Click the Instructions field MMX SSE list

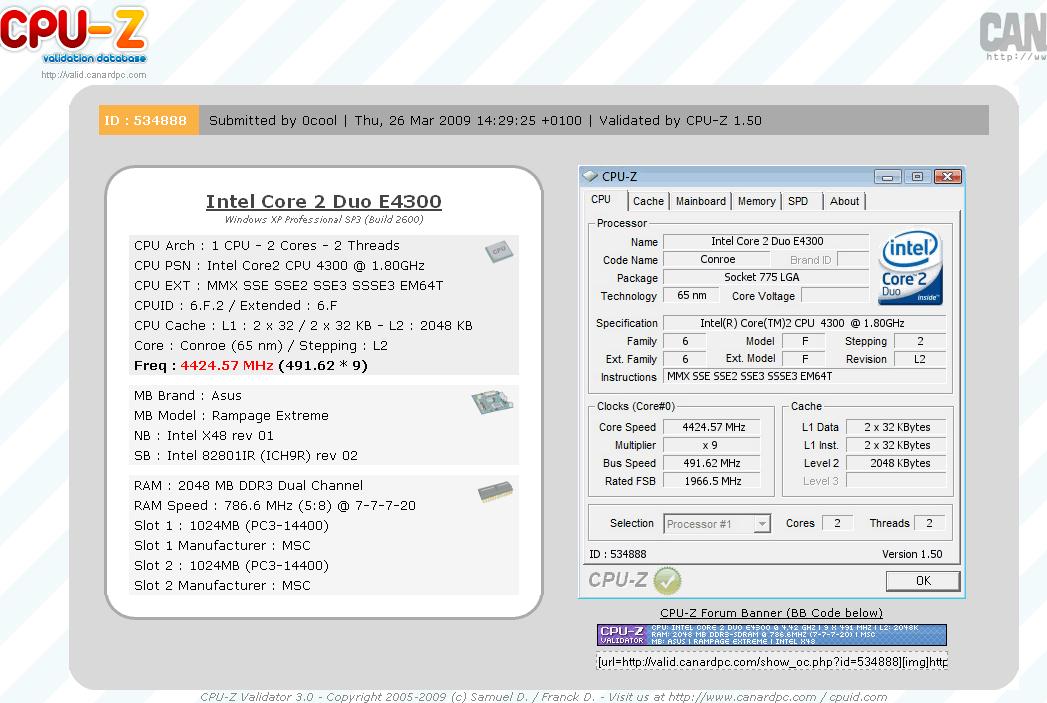click(x=804, y=377)
